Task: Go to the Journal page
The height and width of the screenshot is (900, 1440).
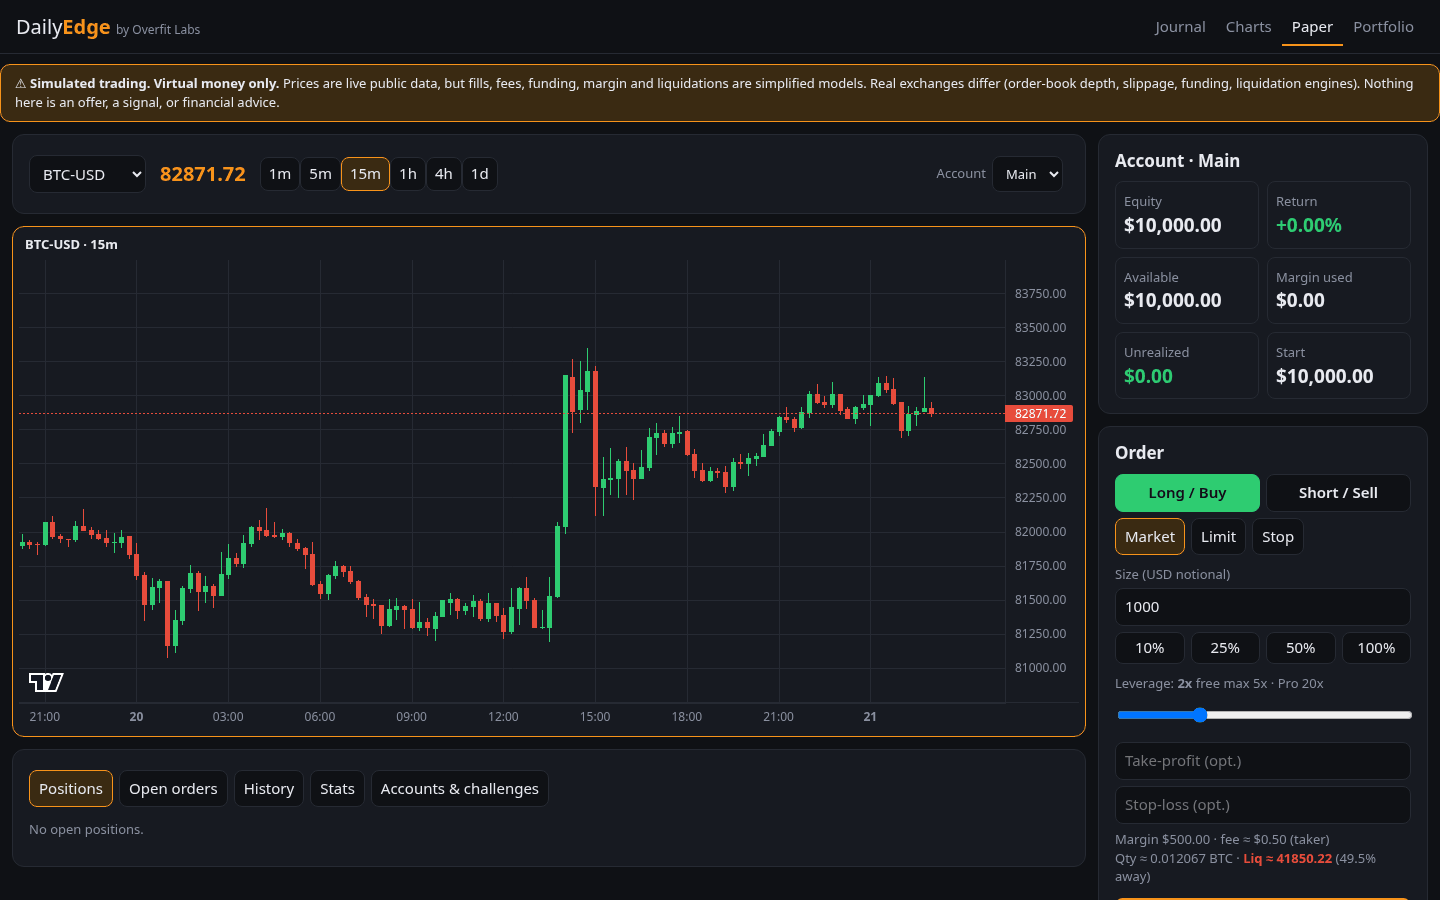Action: (x=1180, y=27)
